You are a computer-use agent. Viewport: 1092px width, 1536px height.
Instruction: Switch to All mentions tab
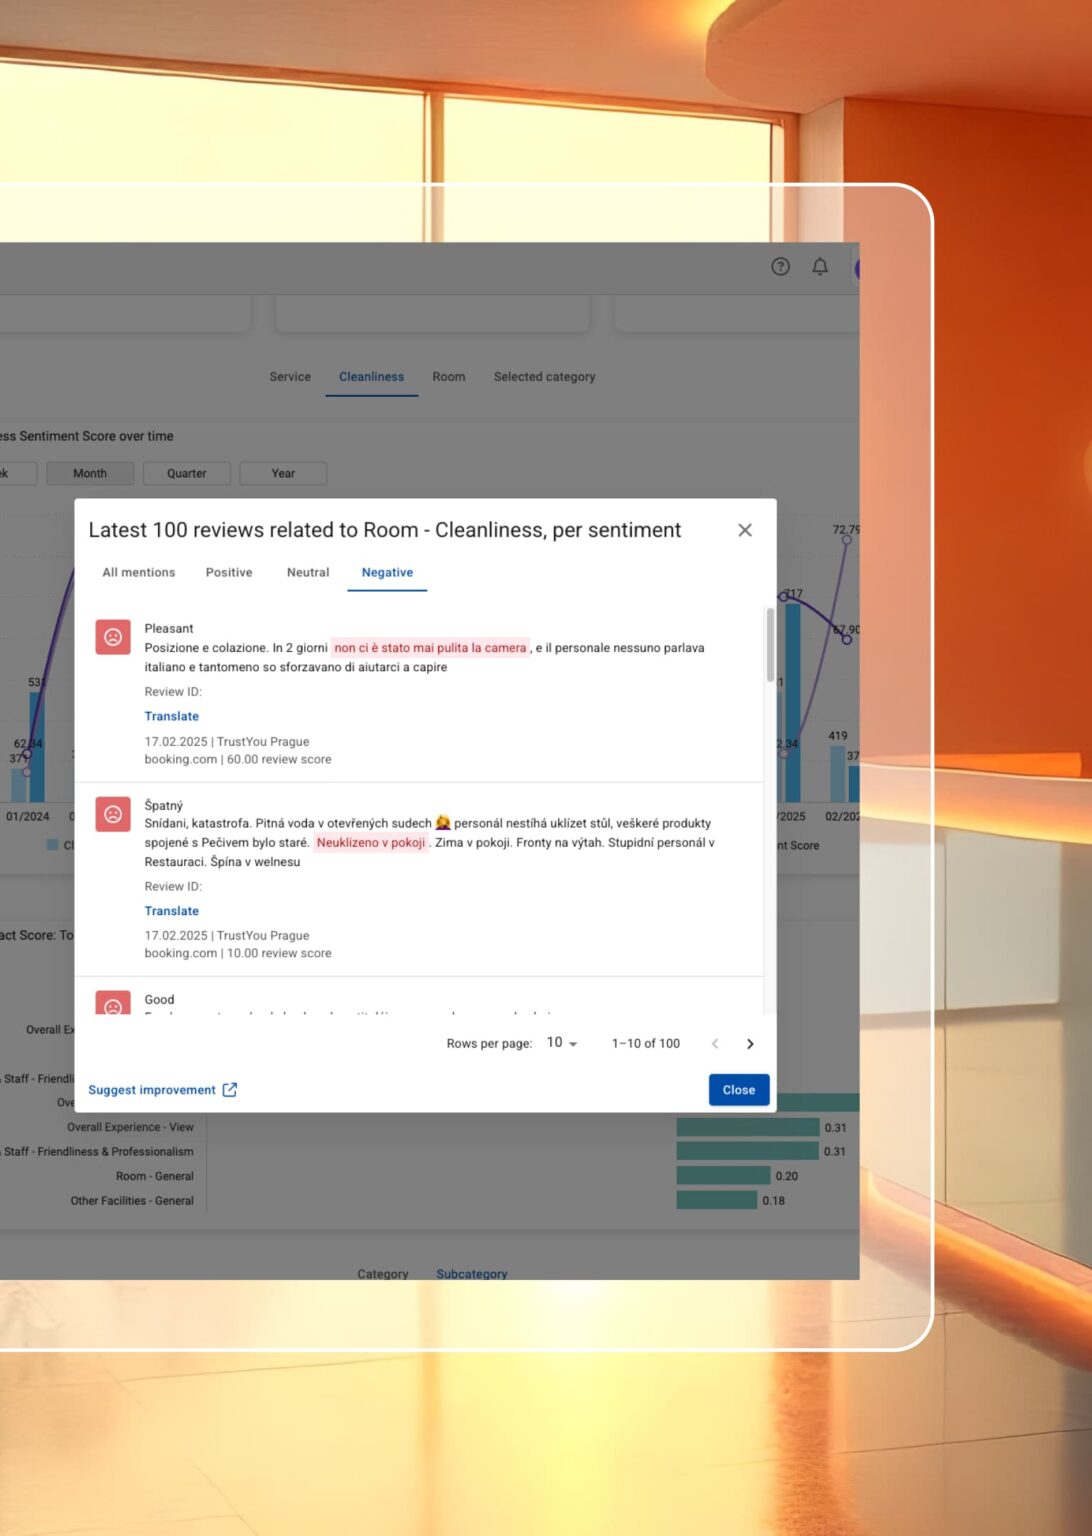coord(139,572)
